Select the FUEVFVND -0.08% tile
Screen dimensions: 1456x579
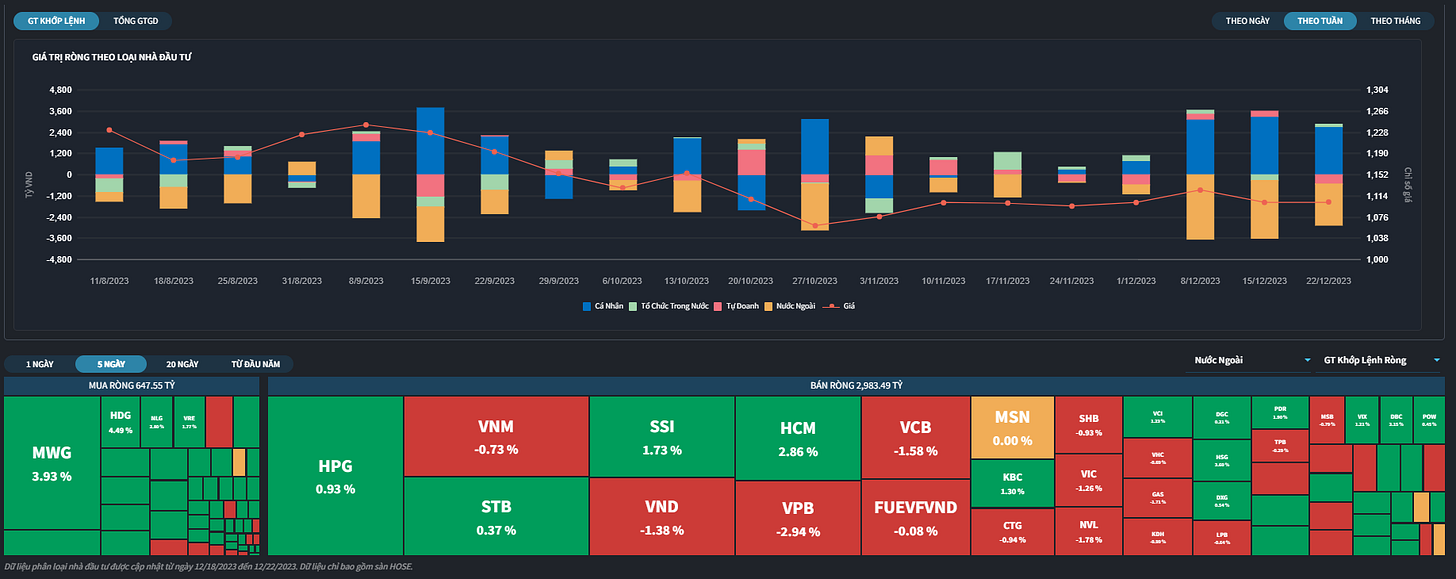tap(915, 518)
